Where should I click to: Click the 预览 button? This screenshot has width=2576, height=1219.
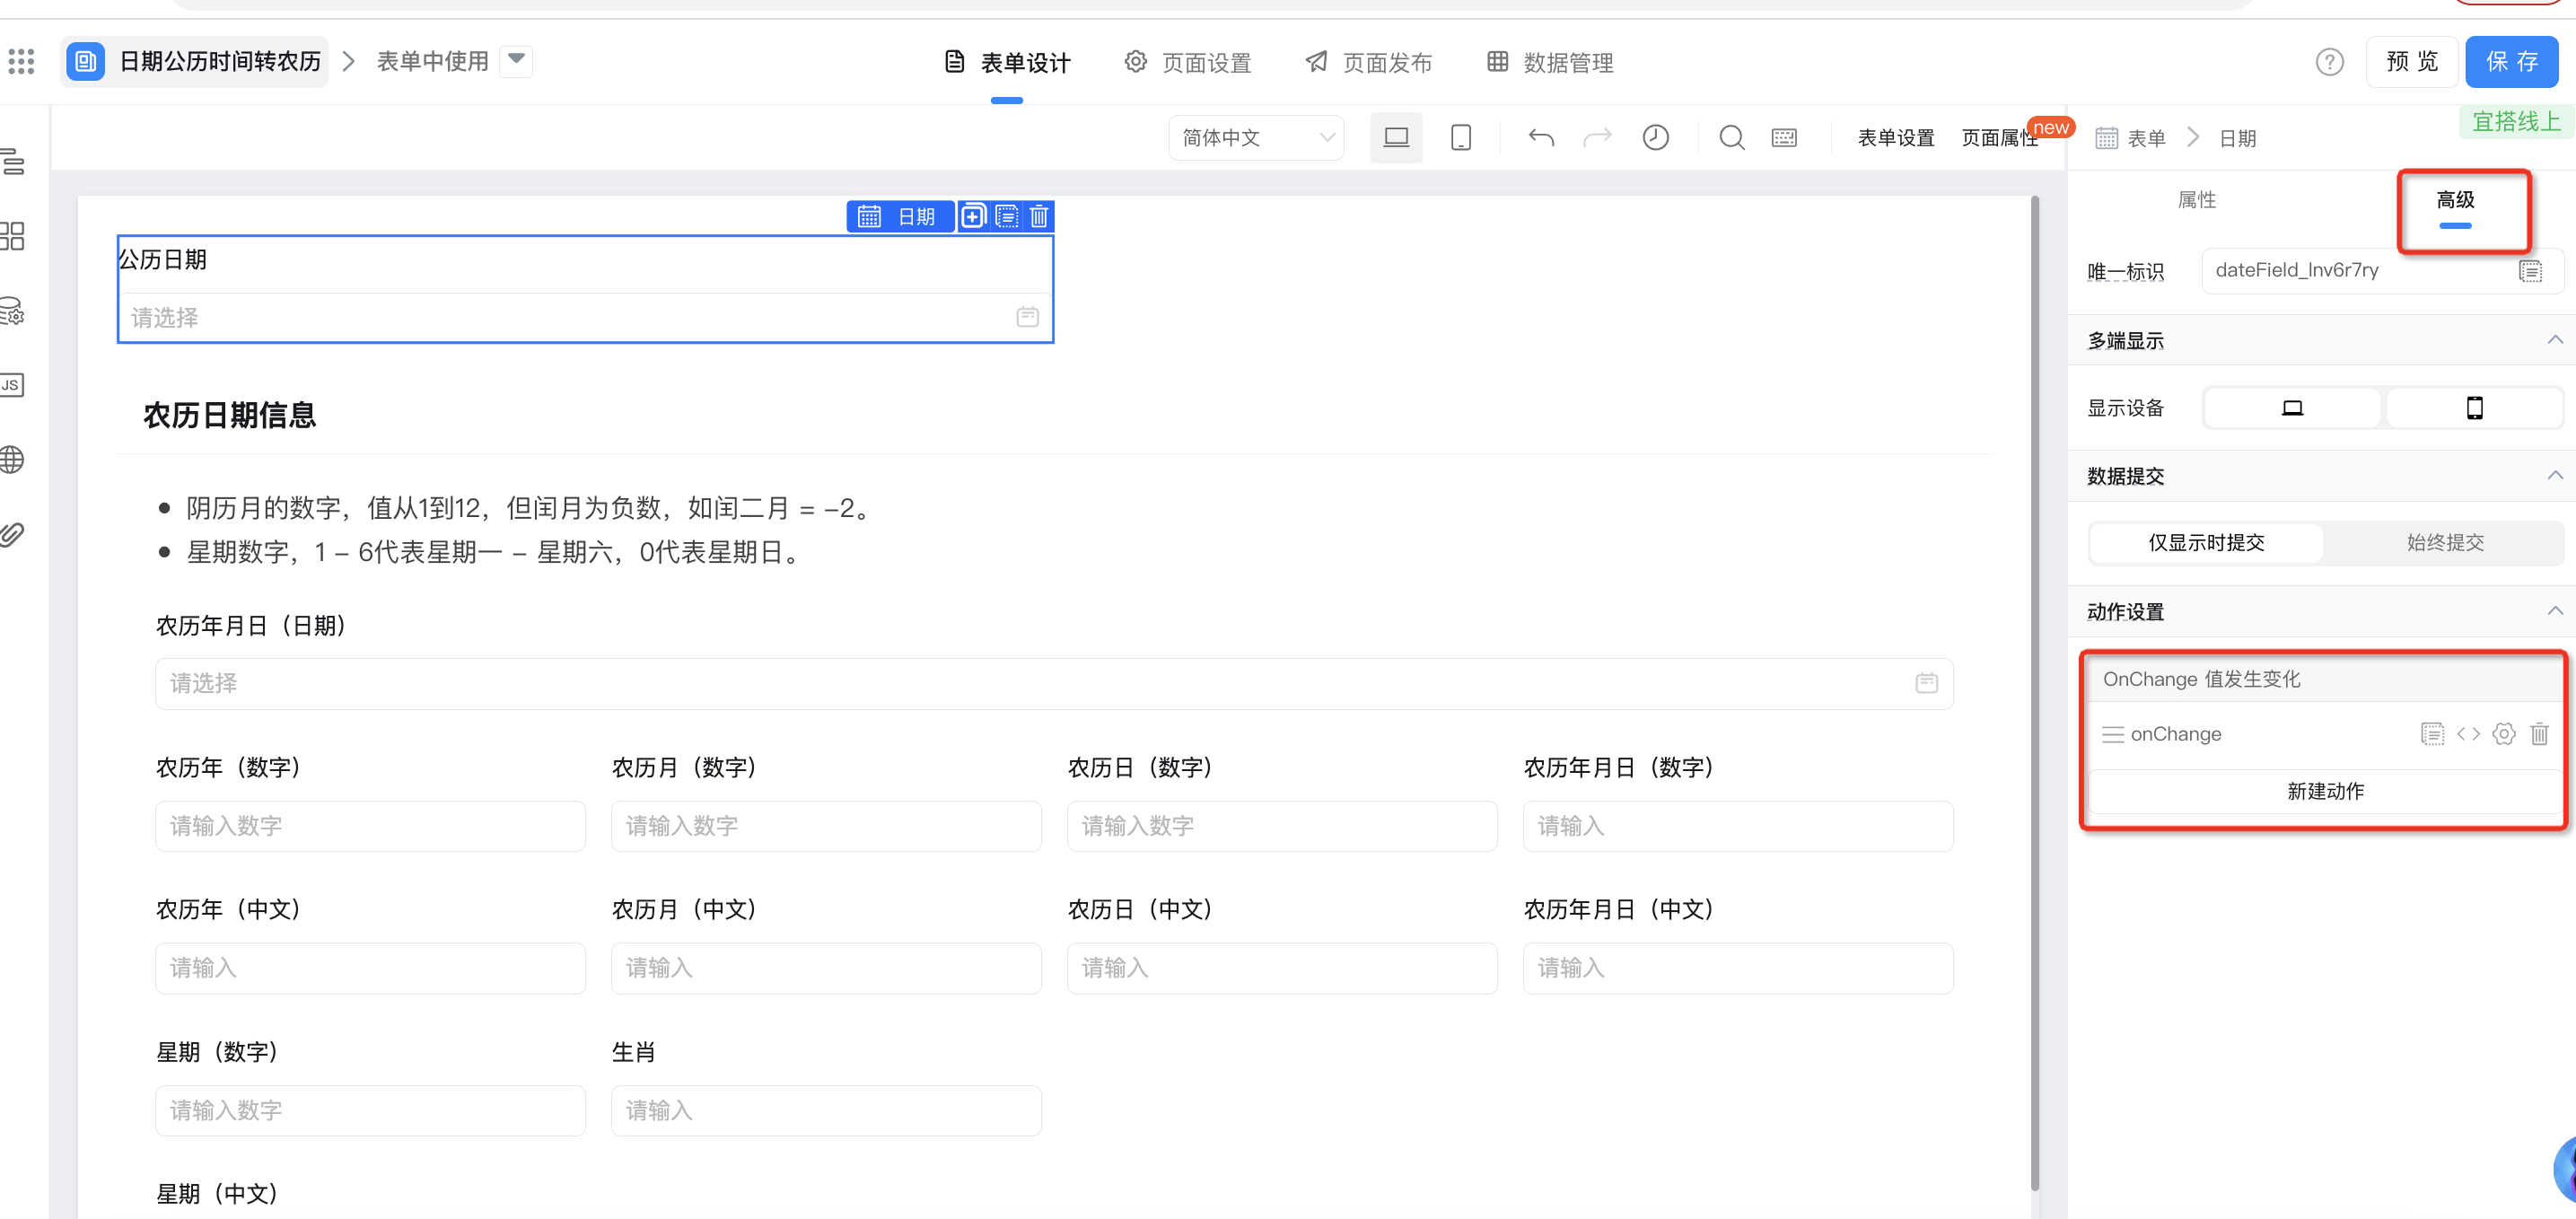pyautogui.click(x=2411, y=62)
